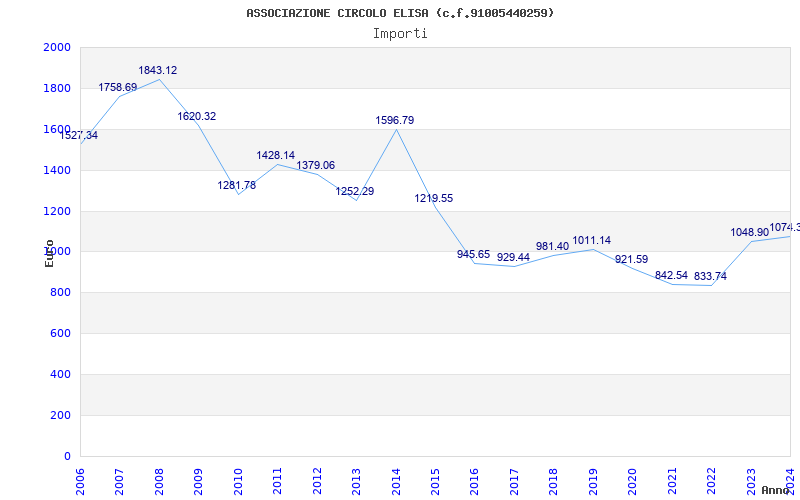The image size is (800, 500).
Task: Click the Importi subtitle
Action: pos(400,34)
